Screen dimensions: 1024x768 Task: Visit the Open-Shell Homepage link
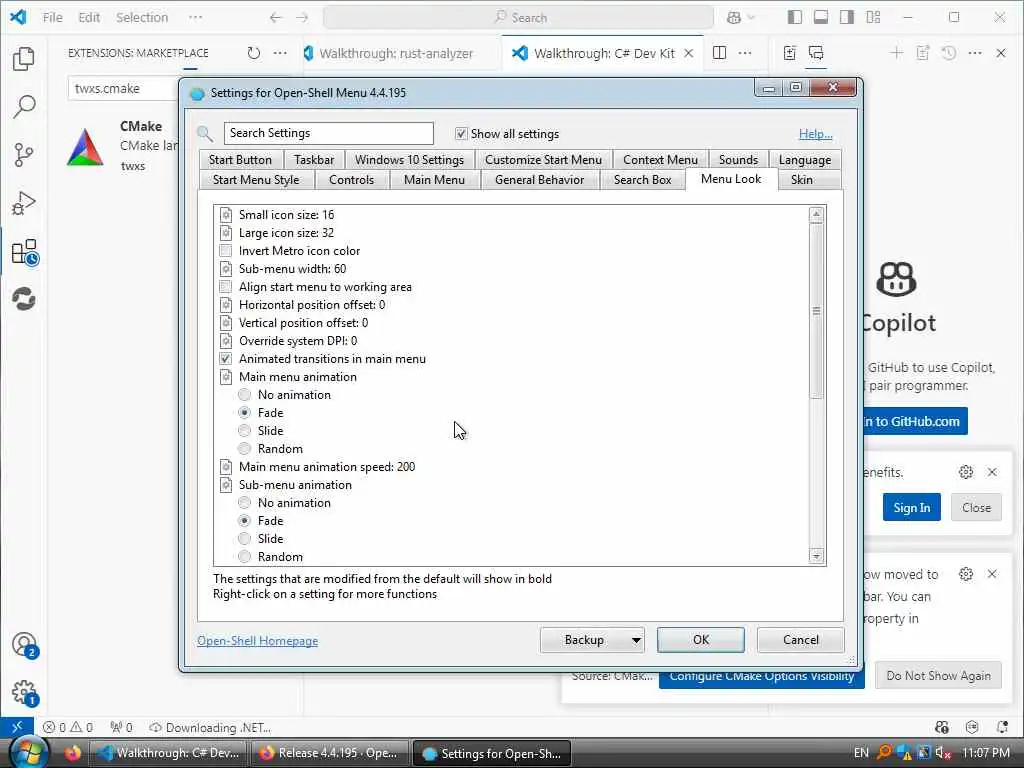pos(257,641)
